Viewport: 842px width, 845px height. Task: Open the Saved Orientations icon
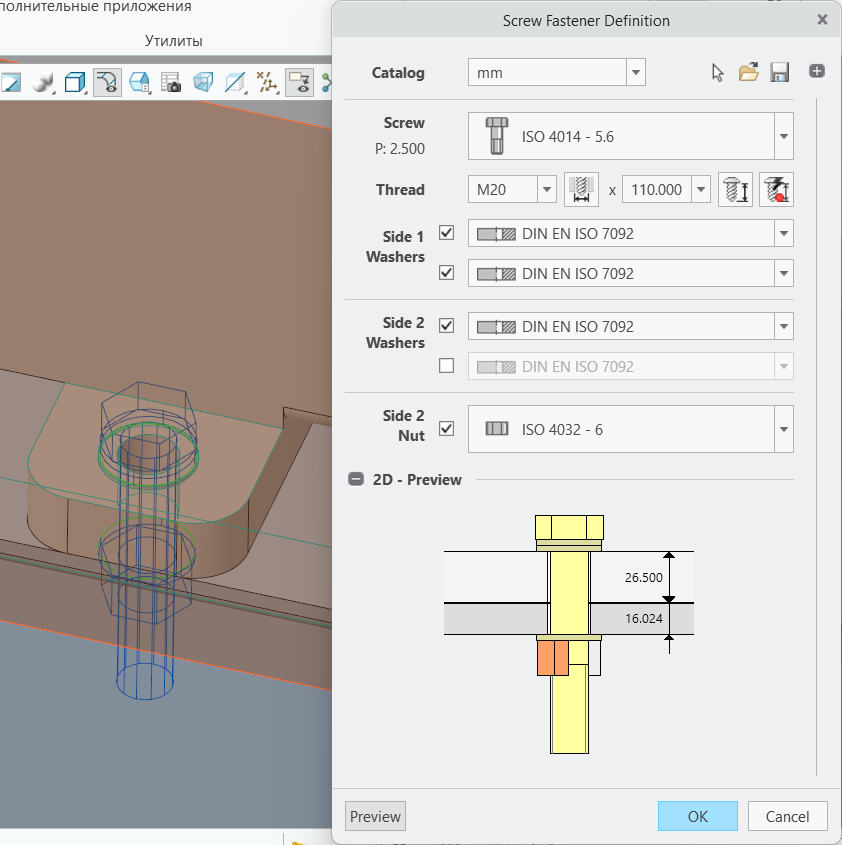(x=139, y=82)
